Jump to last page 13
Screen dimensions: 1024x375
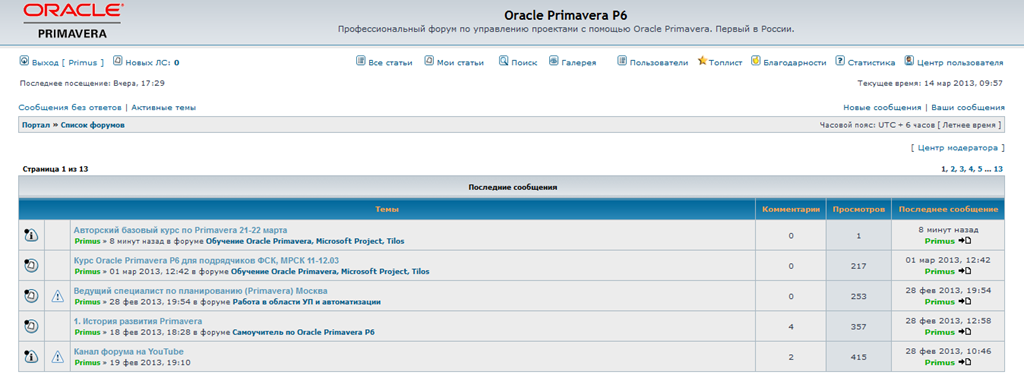point(998,169)
